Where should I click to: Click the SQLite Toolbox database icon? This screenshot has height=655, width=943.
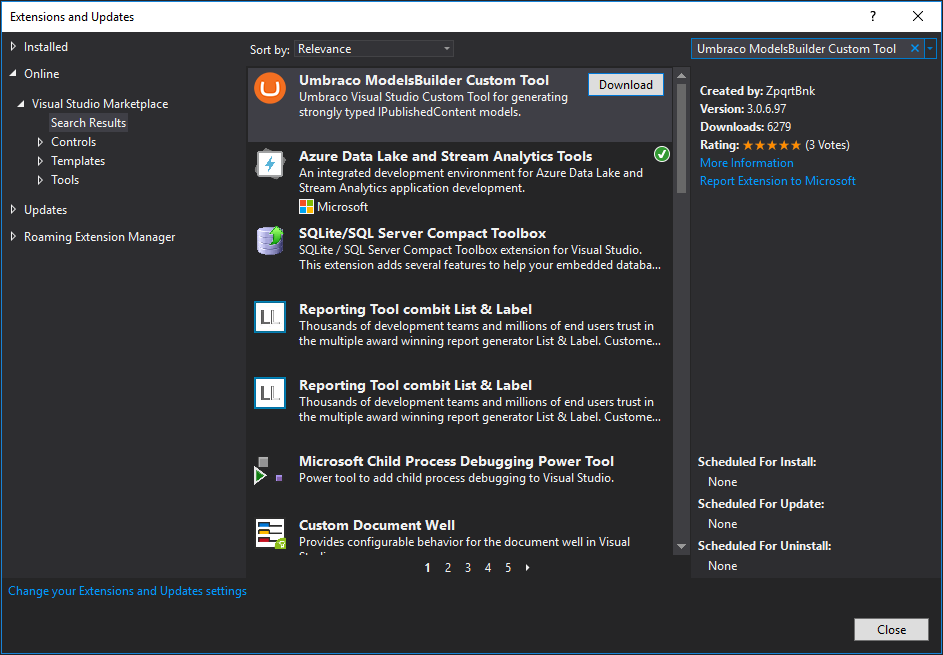click(x=269, y=241)
